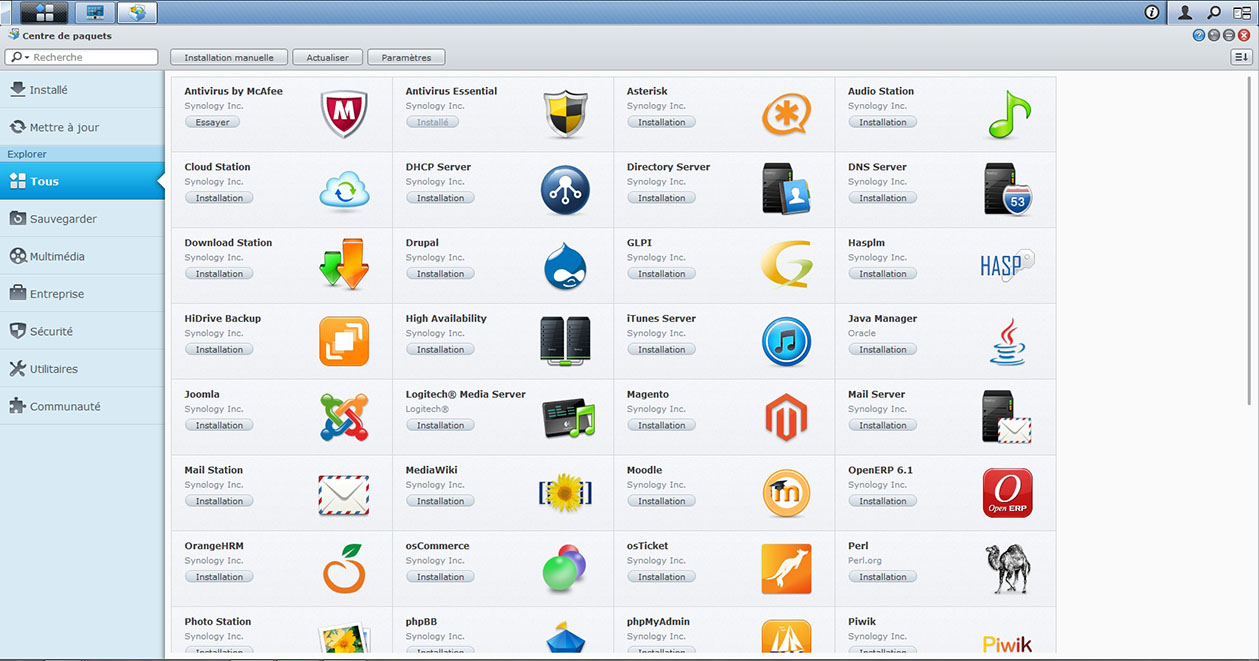Click Installation button for Joomla
Screen dimensions: 1259x661
click(x=219, y=425)
